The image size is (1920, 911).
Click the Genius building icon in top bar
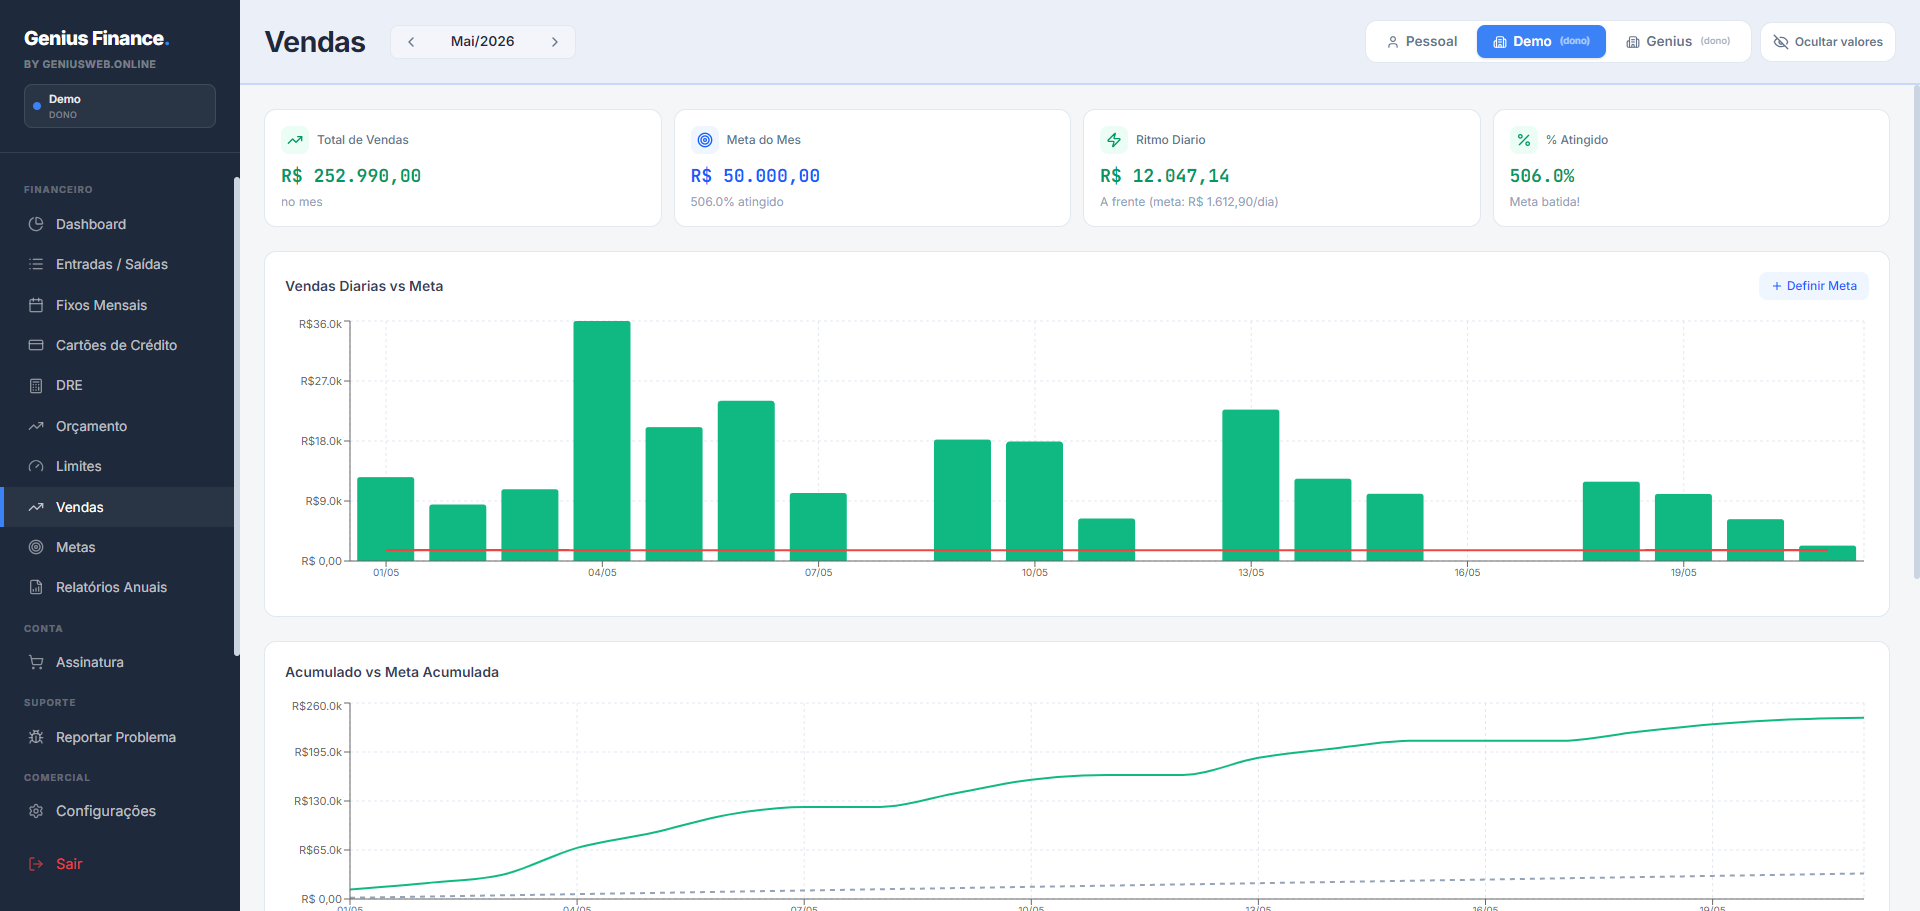pos(1633,42)
